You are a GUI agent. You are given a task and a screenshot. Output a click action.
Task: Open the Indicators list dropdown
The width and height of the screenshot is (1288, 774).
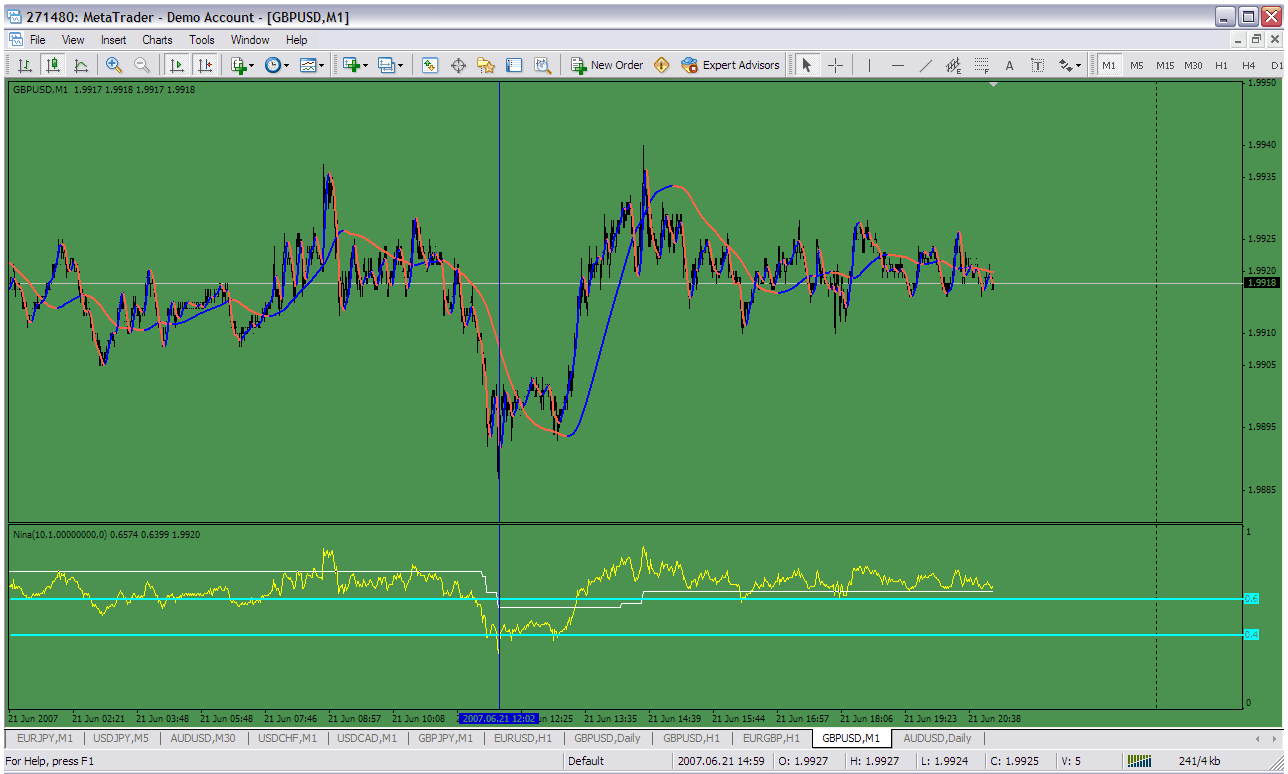tap(242, 65)
